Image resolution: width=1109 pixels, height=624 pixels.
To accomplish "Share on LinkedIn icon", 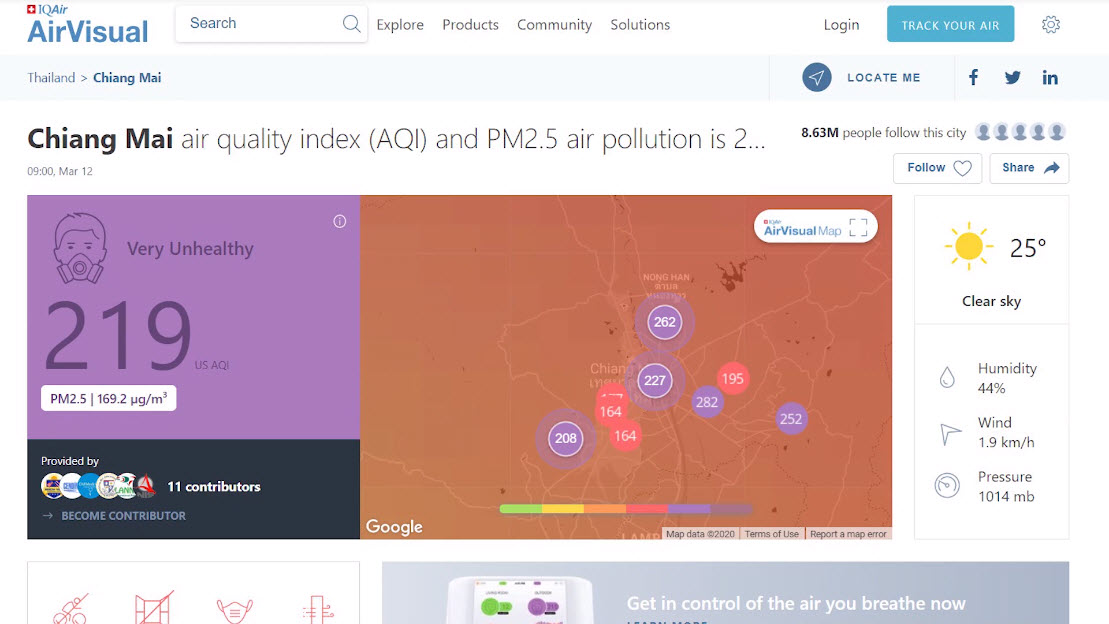I will tap(1050, 77).
